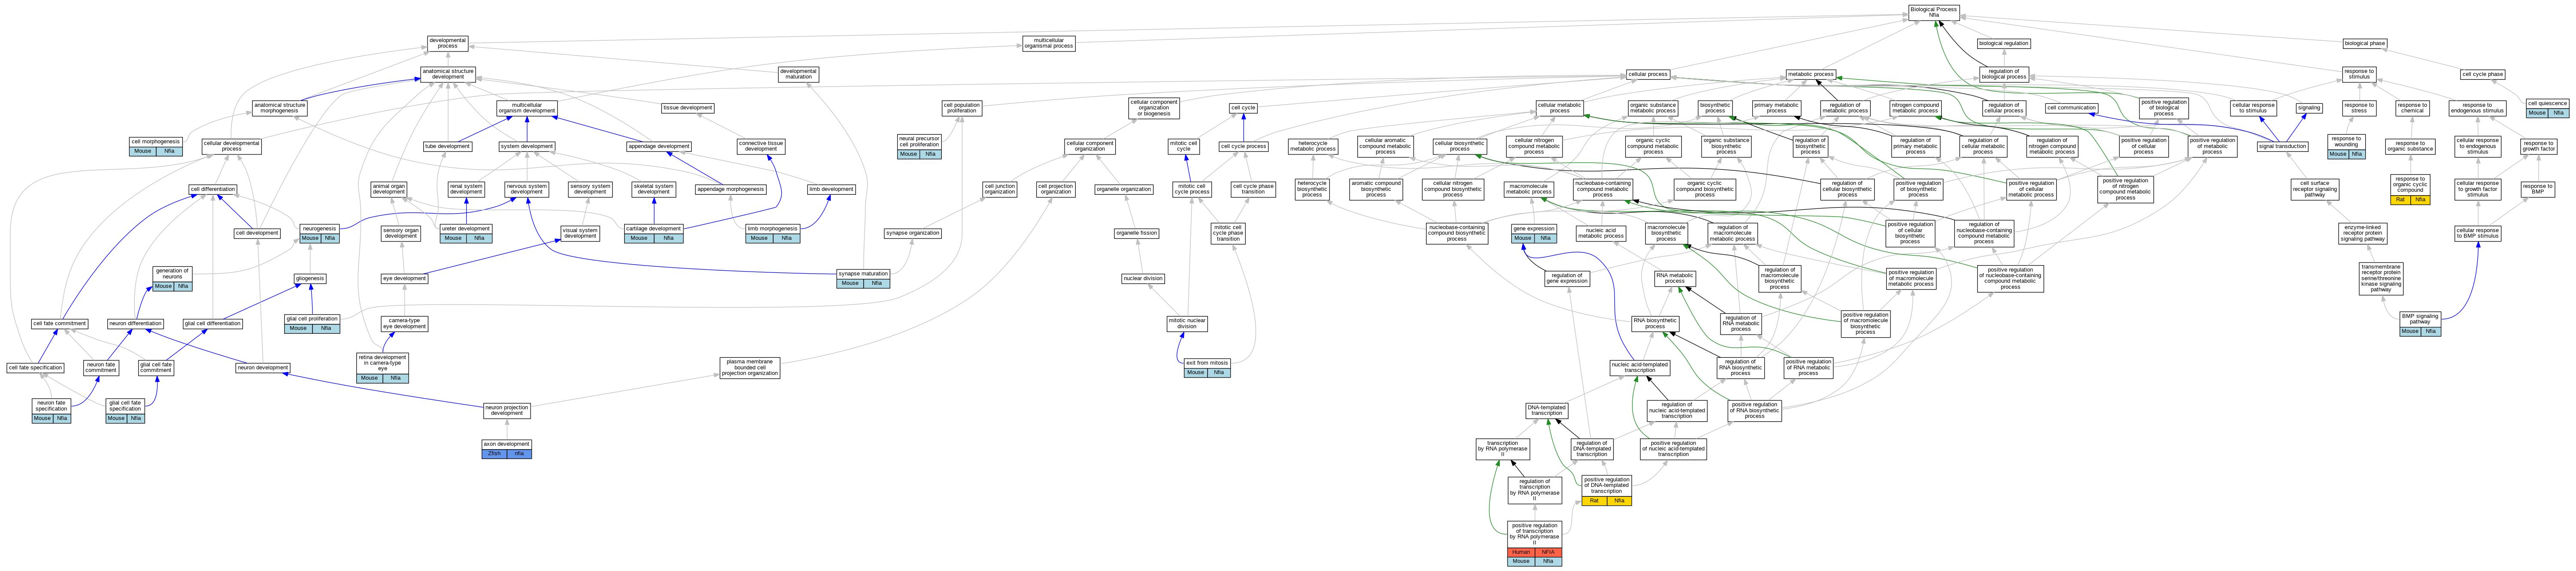Click the 'generation of neurons' node
This screenshot has width=2576, height=571.
(x=172, y=278)
